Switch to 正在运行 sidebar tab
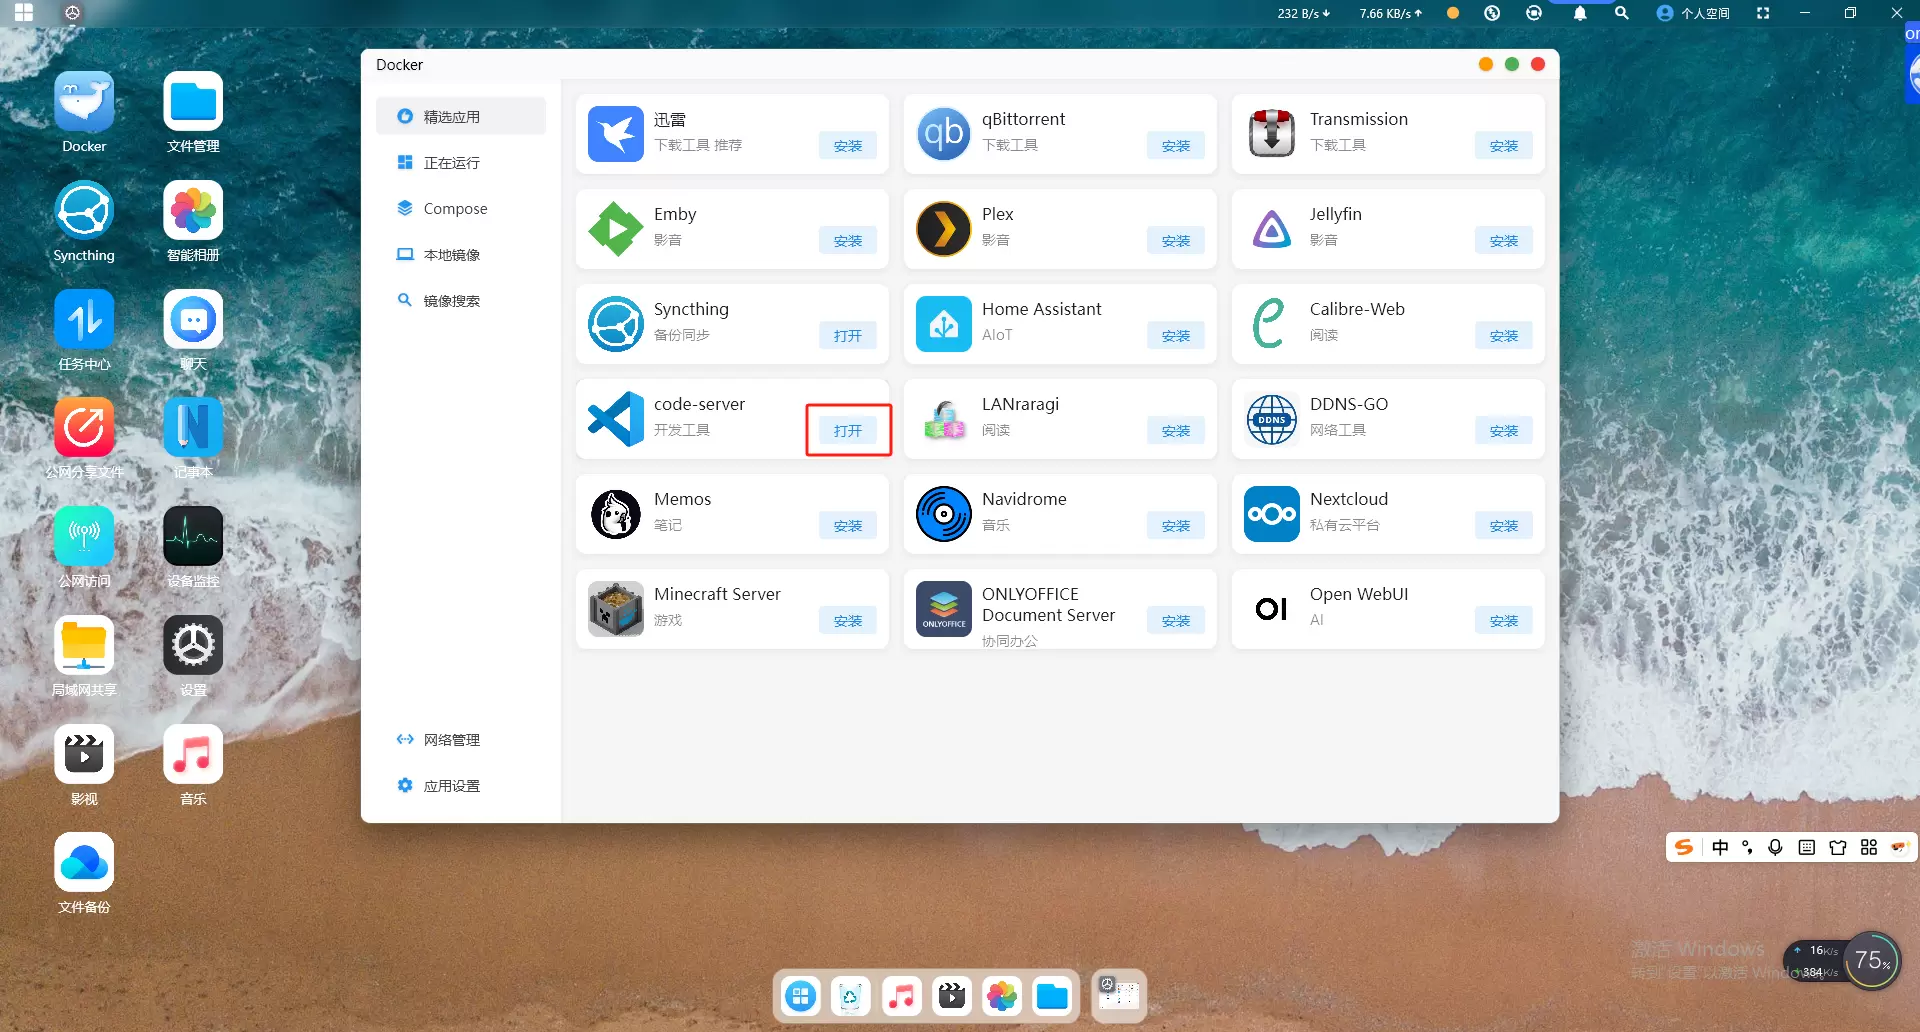 coord(451,163)
